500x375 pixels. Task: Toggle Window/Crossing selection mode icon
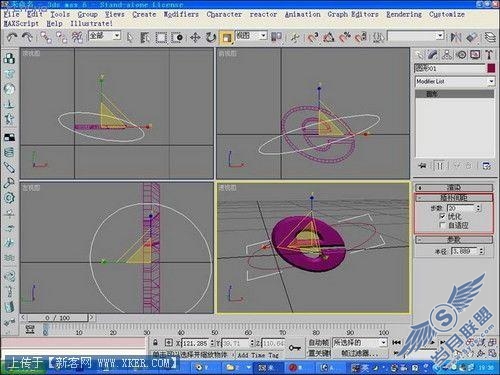(177, 37)
